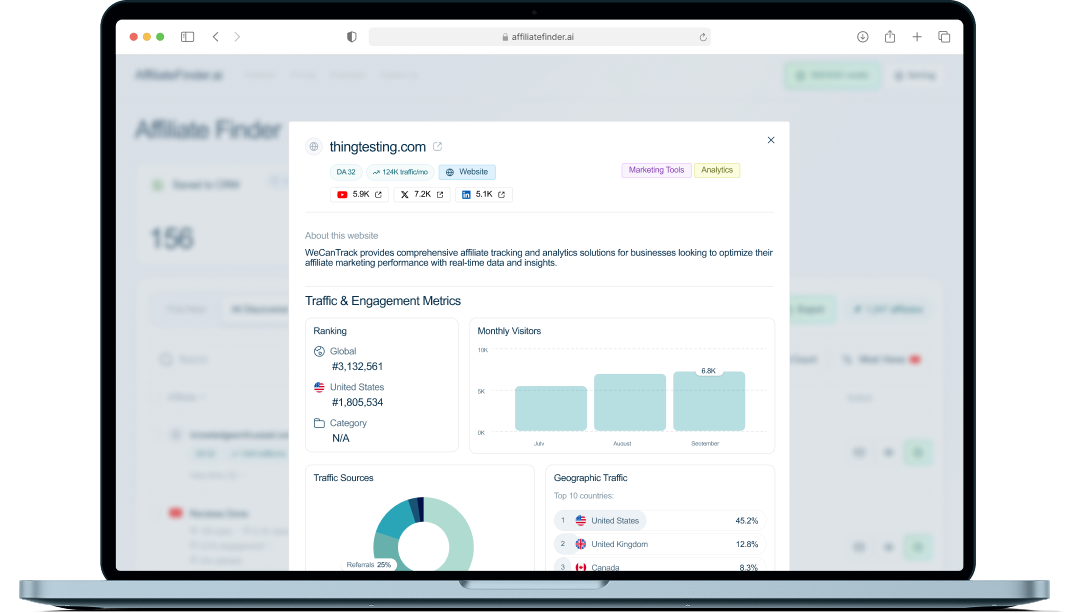Click the September bar in Monthly Visitors

pyautogui.click(x=709, y=402)
